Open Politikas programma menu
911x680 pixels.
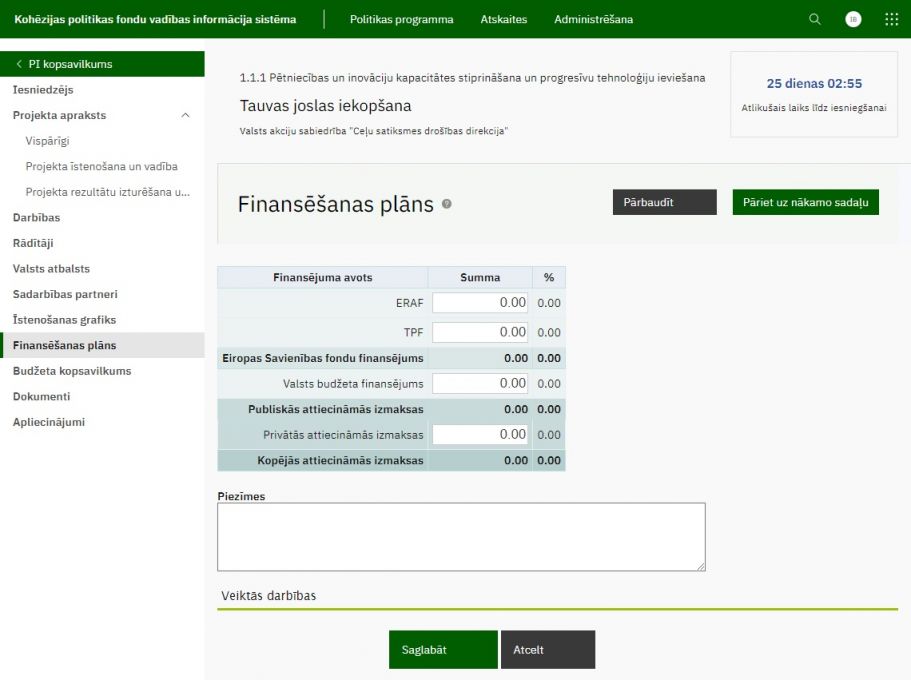coord(401,19)
